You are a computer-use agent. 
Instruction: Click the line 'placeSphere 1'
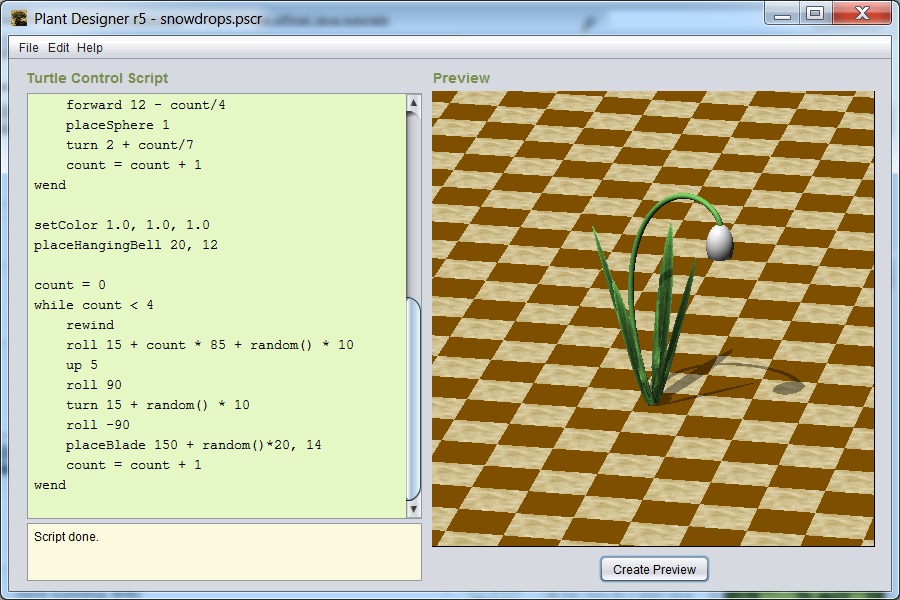click(x=117, y=125)
